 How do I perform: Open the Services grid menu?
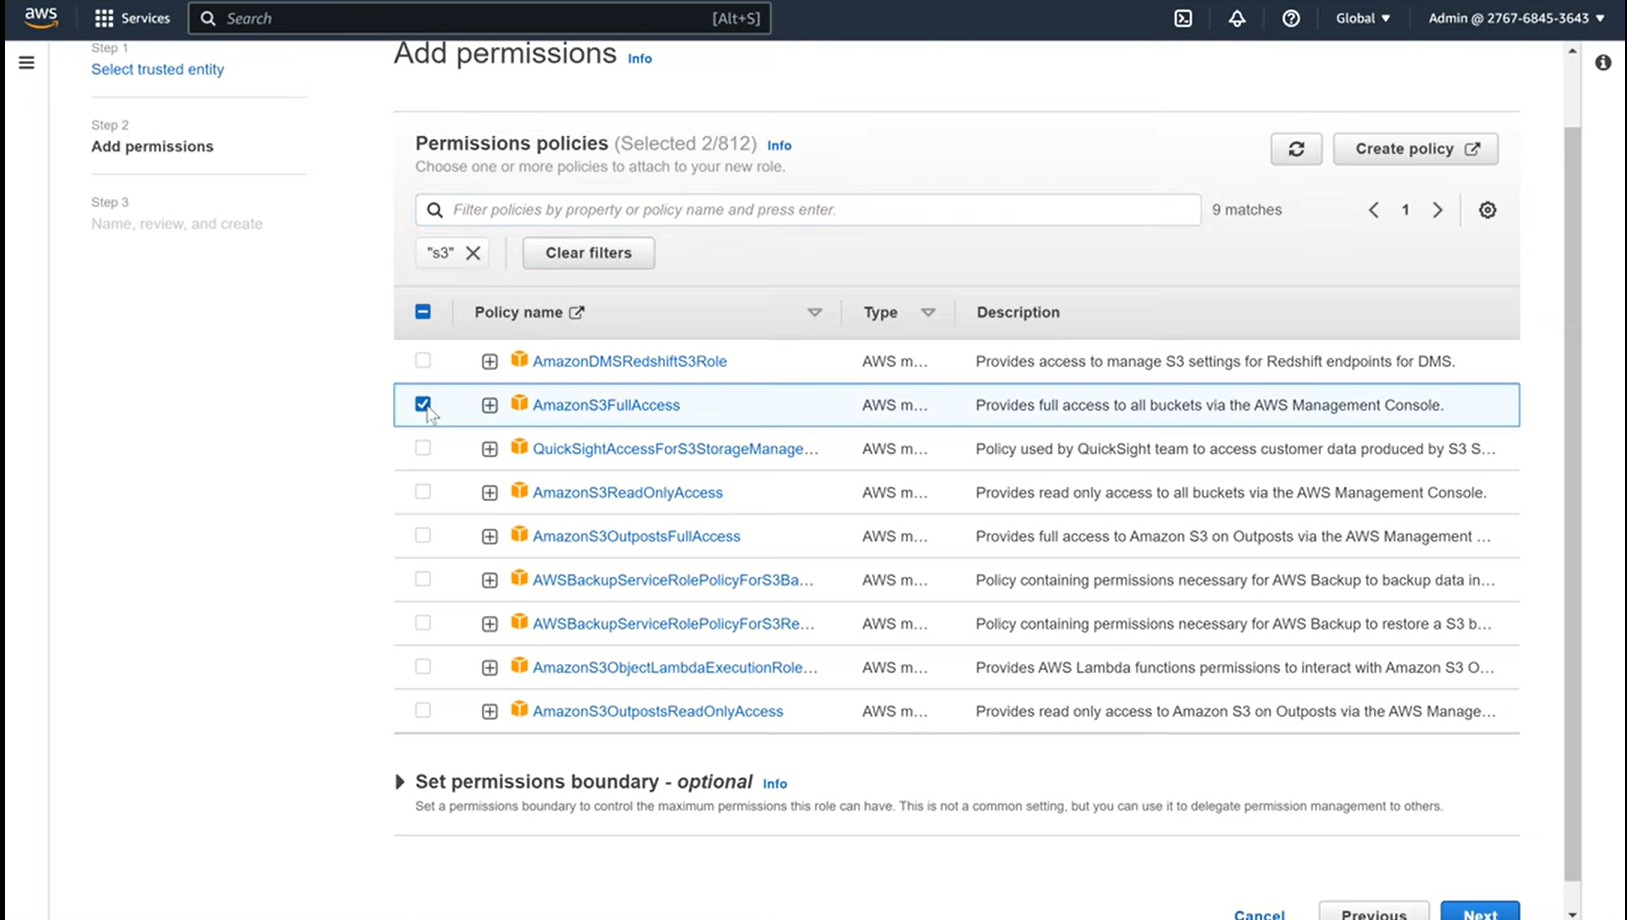click(x=132, y=18)
